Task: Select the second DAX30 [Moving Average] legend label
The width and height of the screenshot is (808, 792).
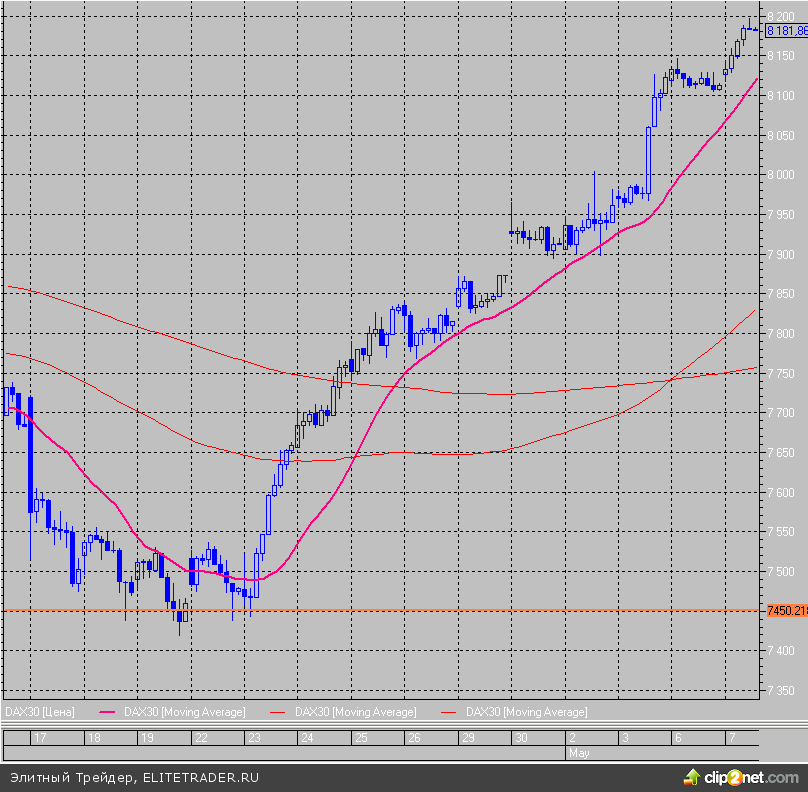Action: (x=355, y=712)
